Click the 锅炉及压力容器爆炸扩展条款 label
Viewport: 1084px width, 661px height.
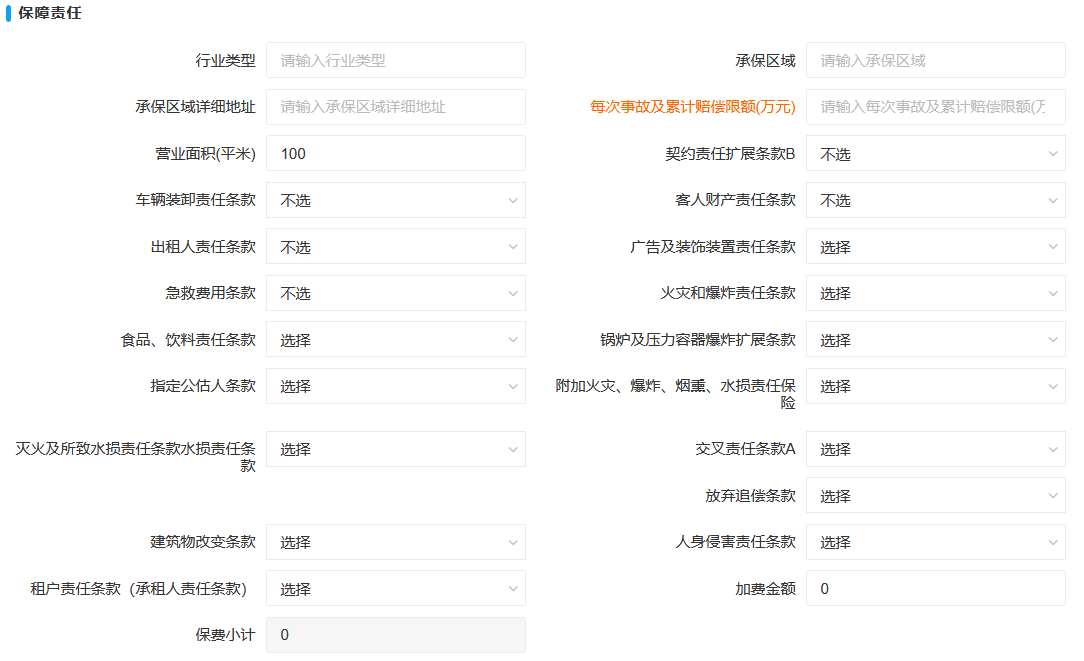click(x=698, y=339)
